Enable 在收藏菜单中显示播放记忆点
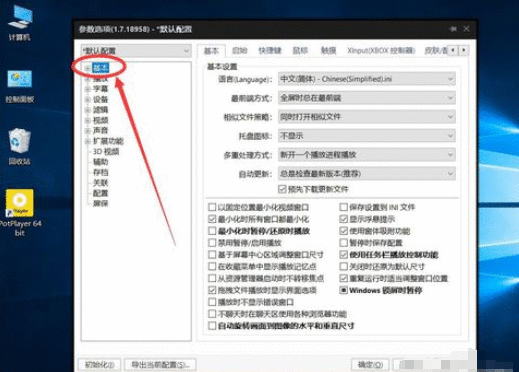519x372 pixels. point(212,266)
